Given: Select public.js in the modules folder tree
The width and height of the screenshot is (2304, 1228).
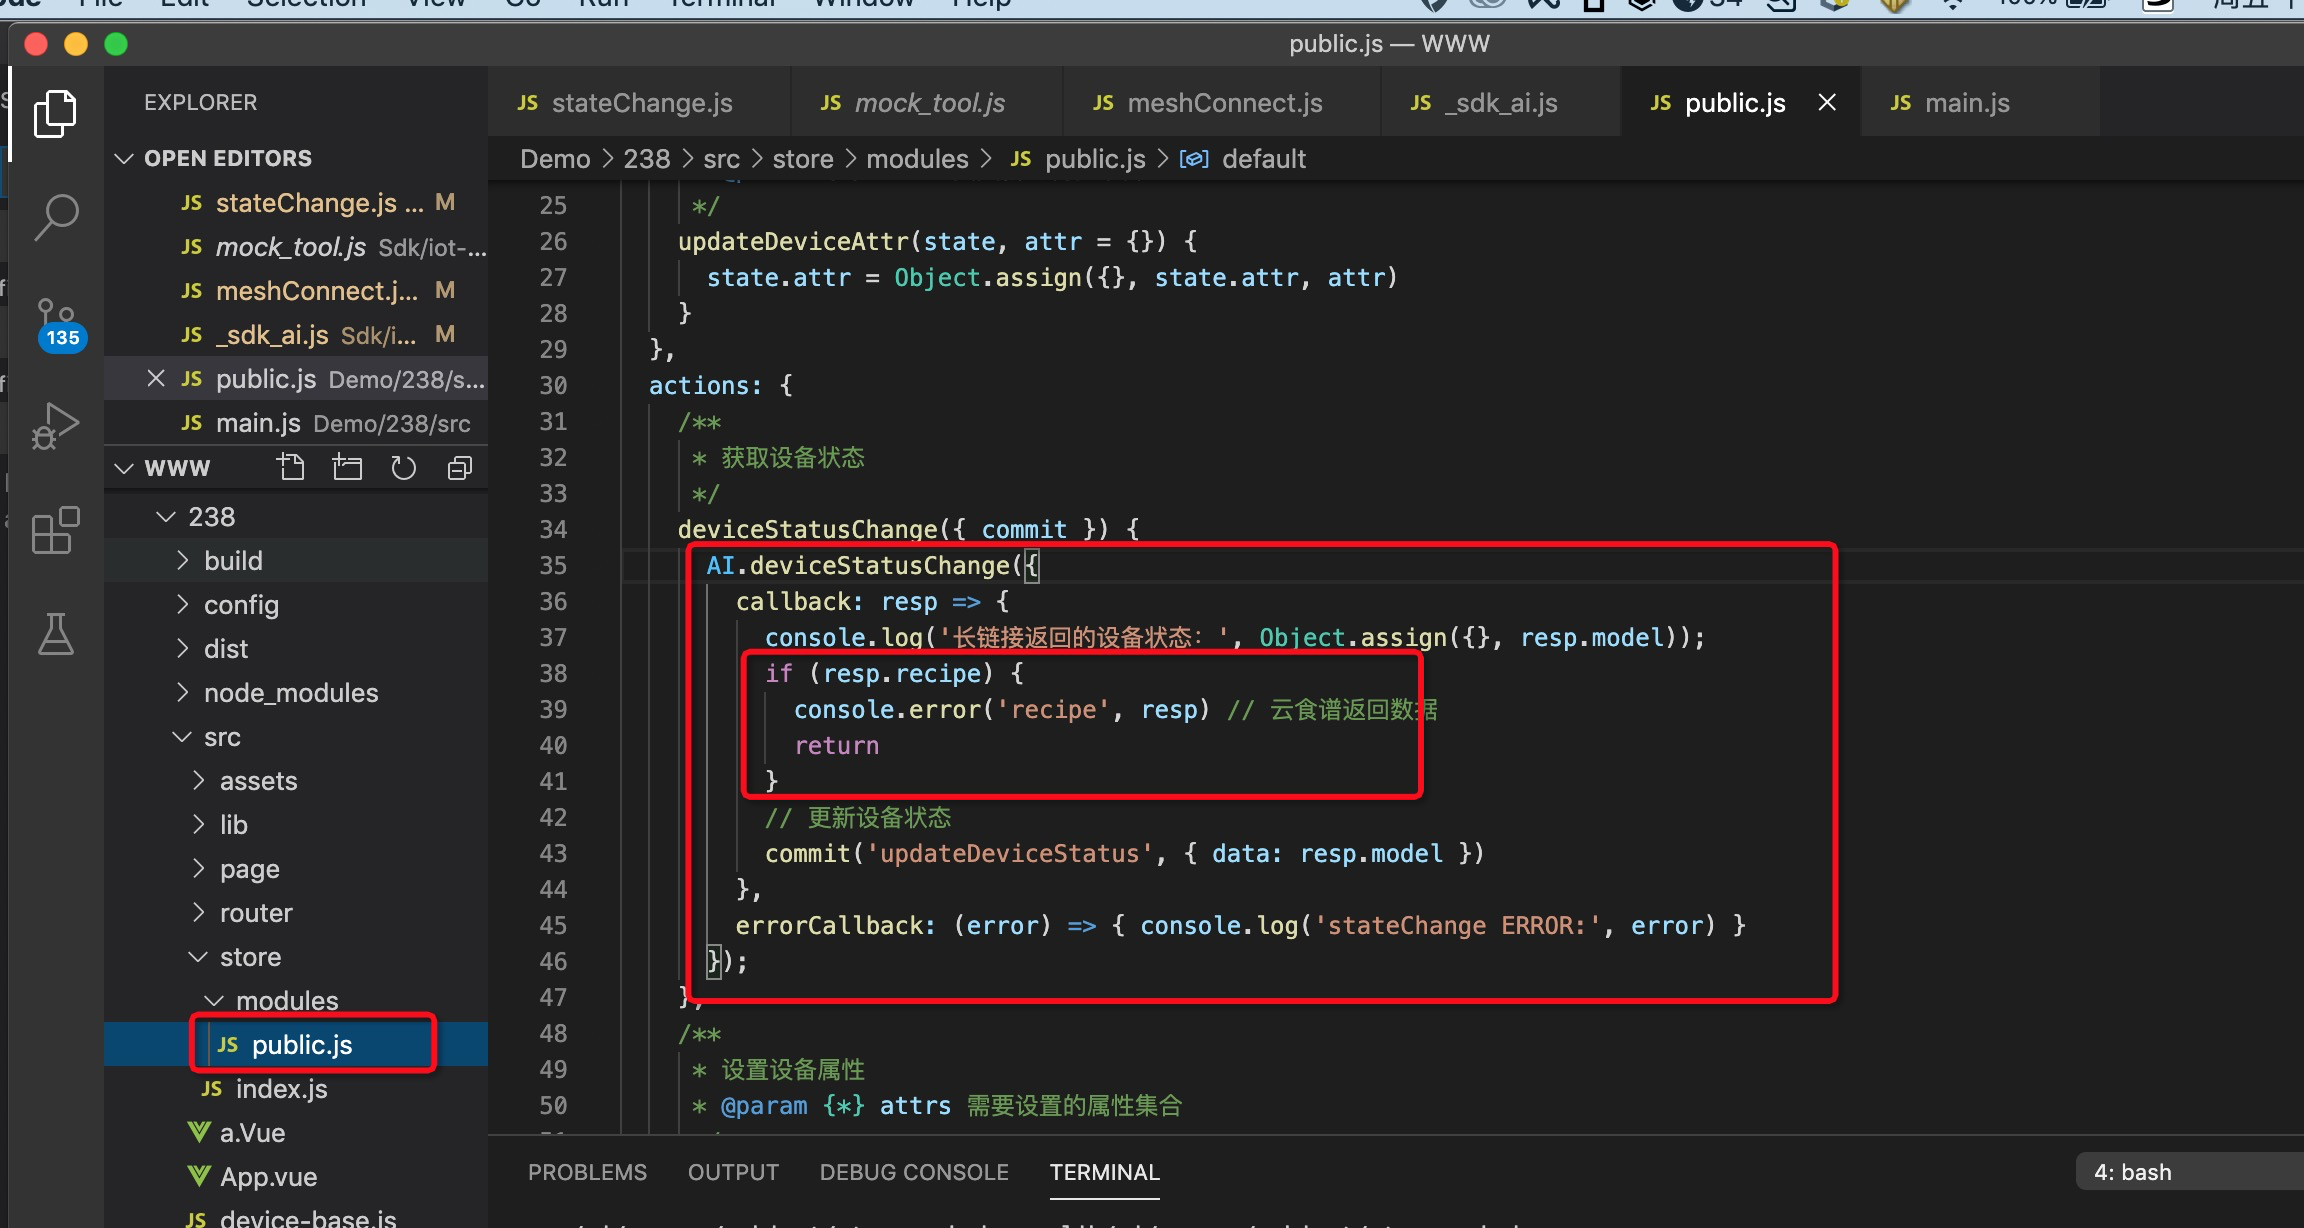Looking at the screenshot, I should 296,1044.
